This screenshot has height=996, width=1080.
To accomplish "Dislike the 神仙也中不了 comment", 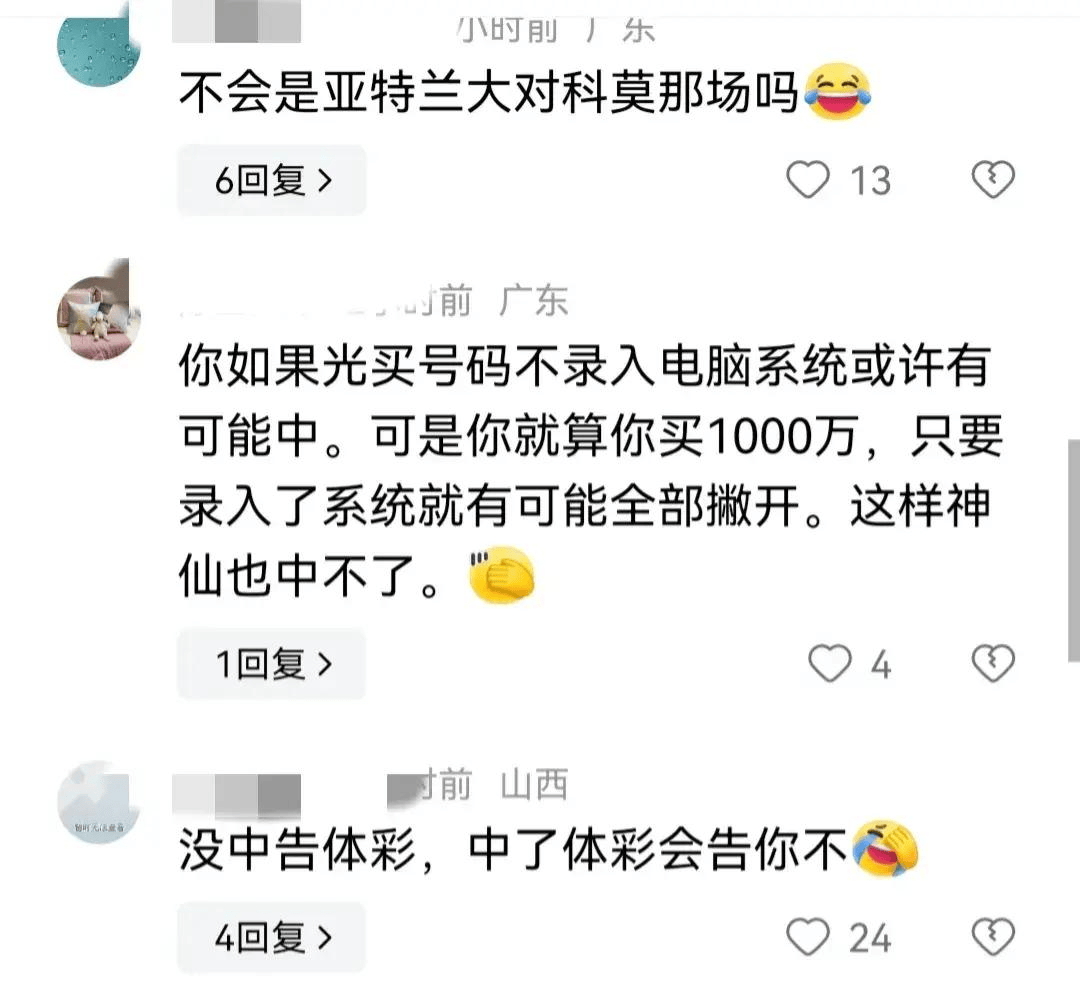I will (x=993, y=663).
